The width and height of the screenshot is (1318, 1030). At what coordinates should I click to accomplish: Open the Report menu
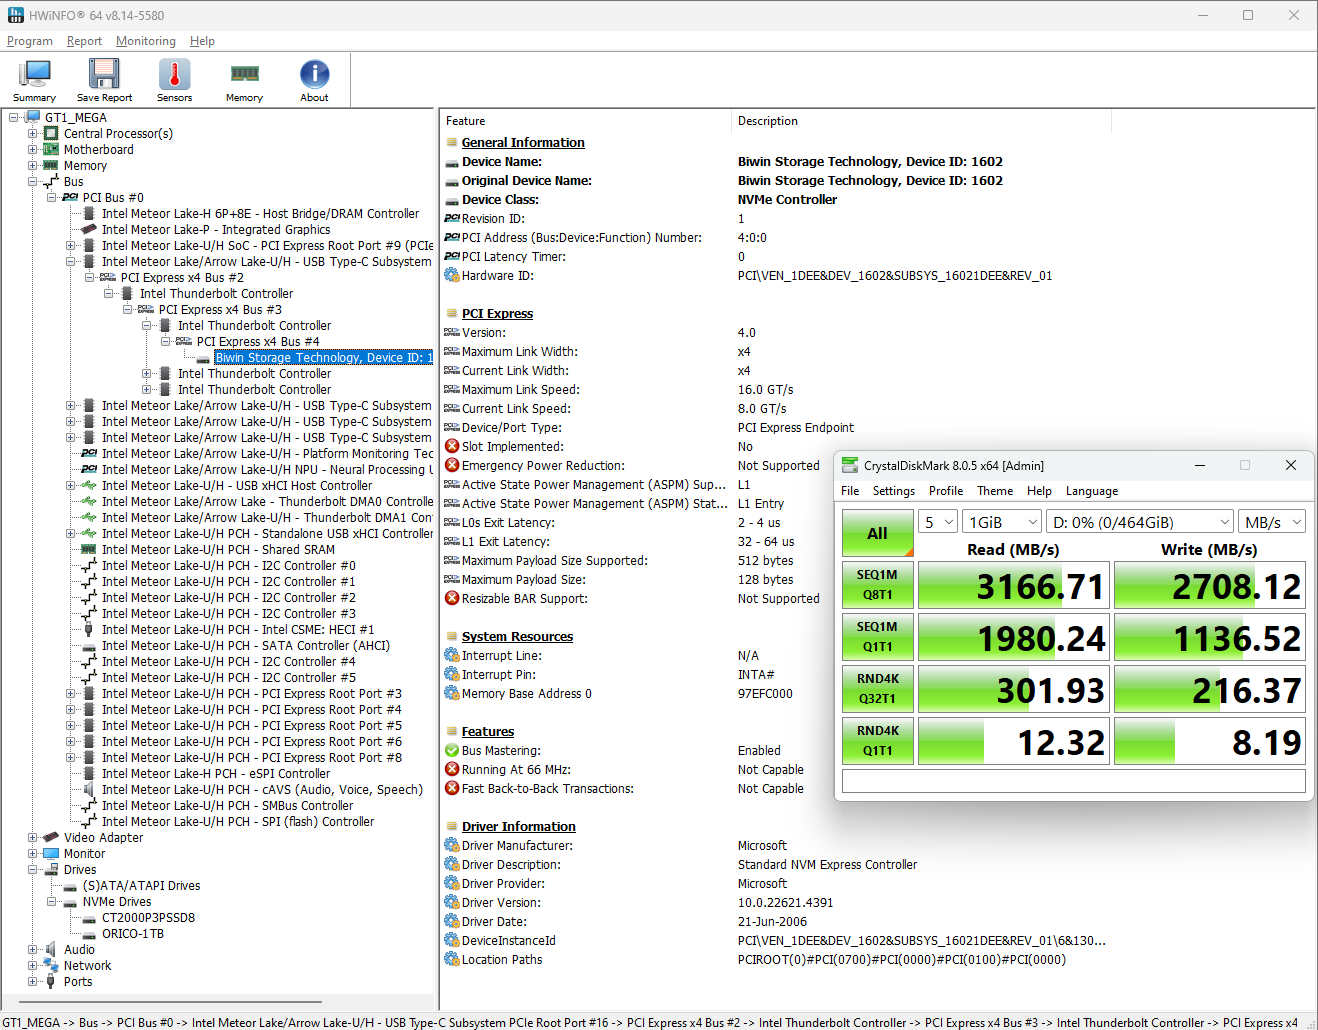tap(84, 41)
